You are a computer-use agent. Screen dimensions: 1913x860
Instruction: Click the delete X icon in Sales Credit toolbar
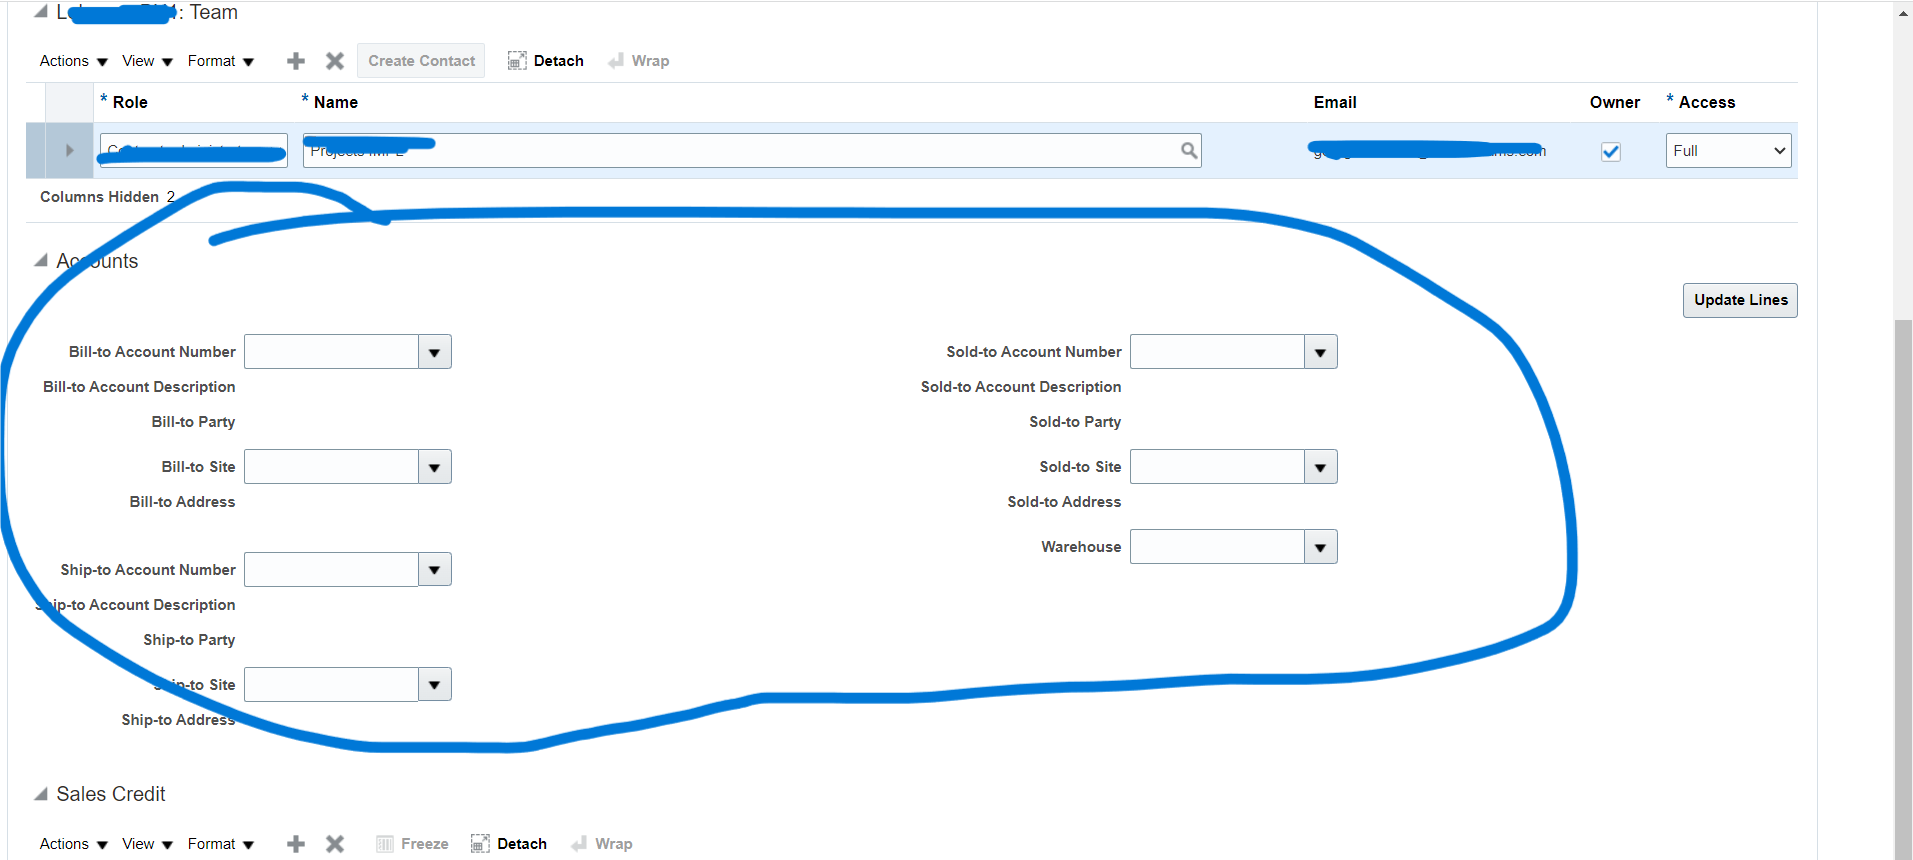(x=335, y=844)
